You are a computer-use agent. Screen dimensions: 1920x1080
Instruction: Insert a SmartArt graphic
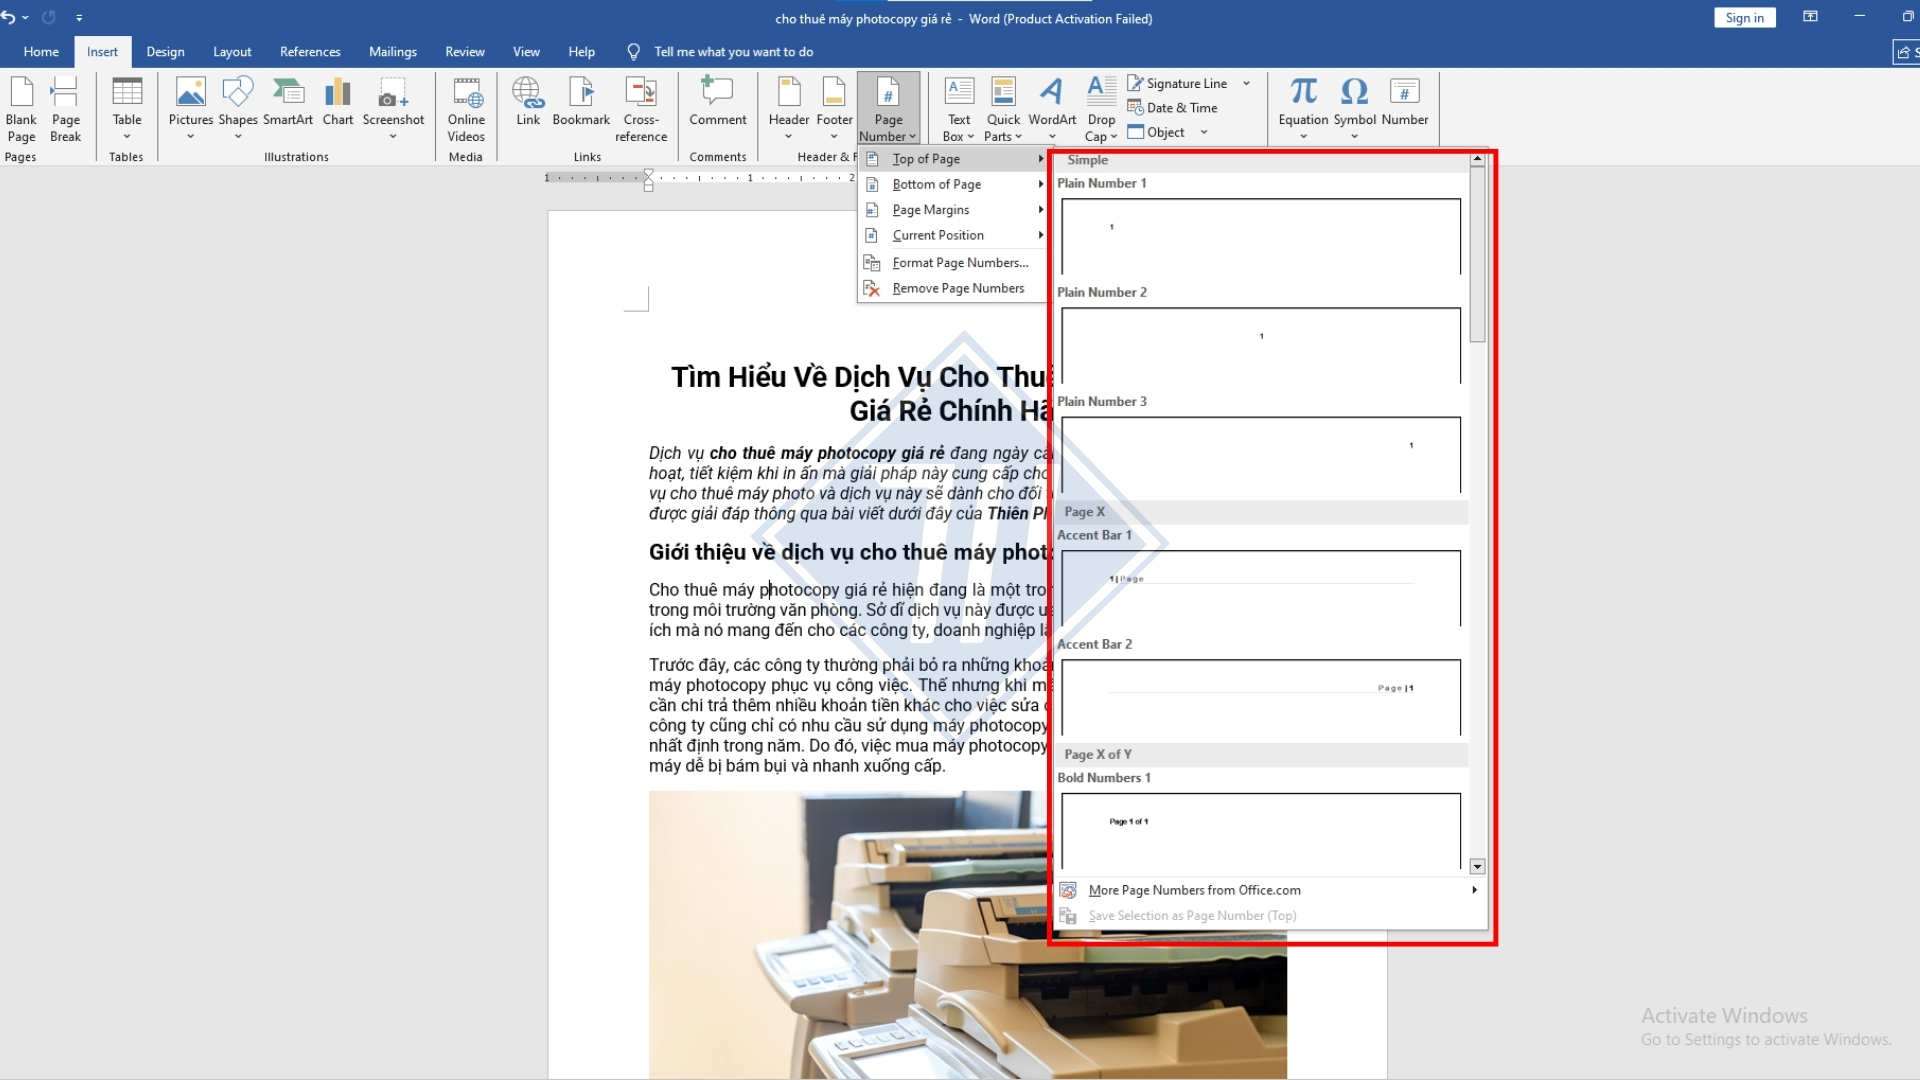pos(289,105)
